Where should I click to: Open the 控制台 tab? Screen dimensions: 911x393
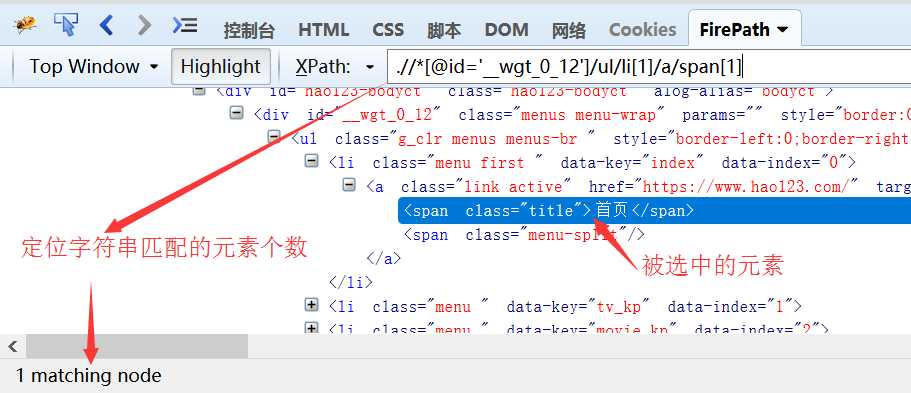249,30
